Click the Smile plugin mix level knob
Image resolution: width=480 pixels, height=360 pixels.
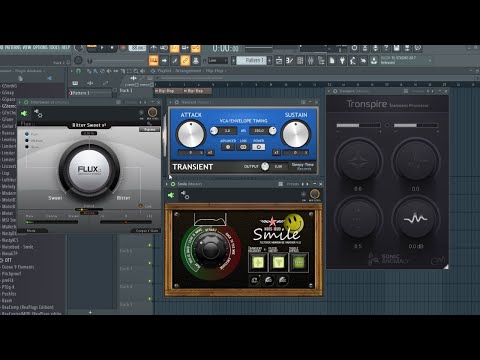coord(314,194)
